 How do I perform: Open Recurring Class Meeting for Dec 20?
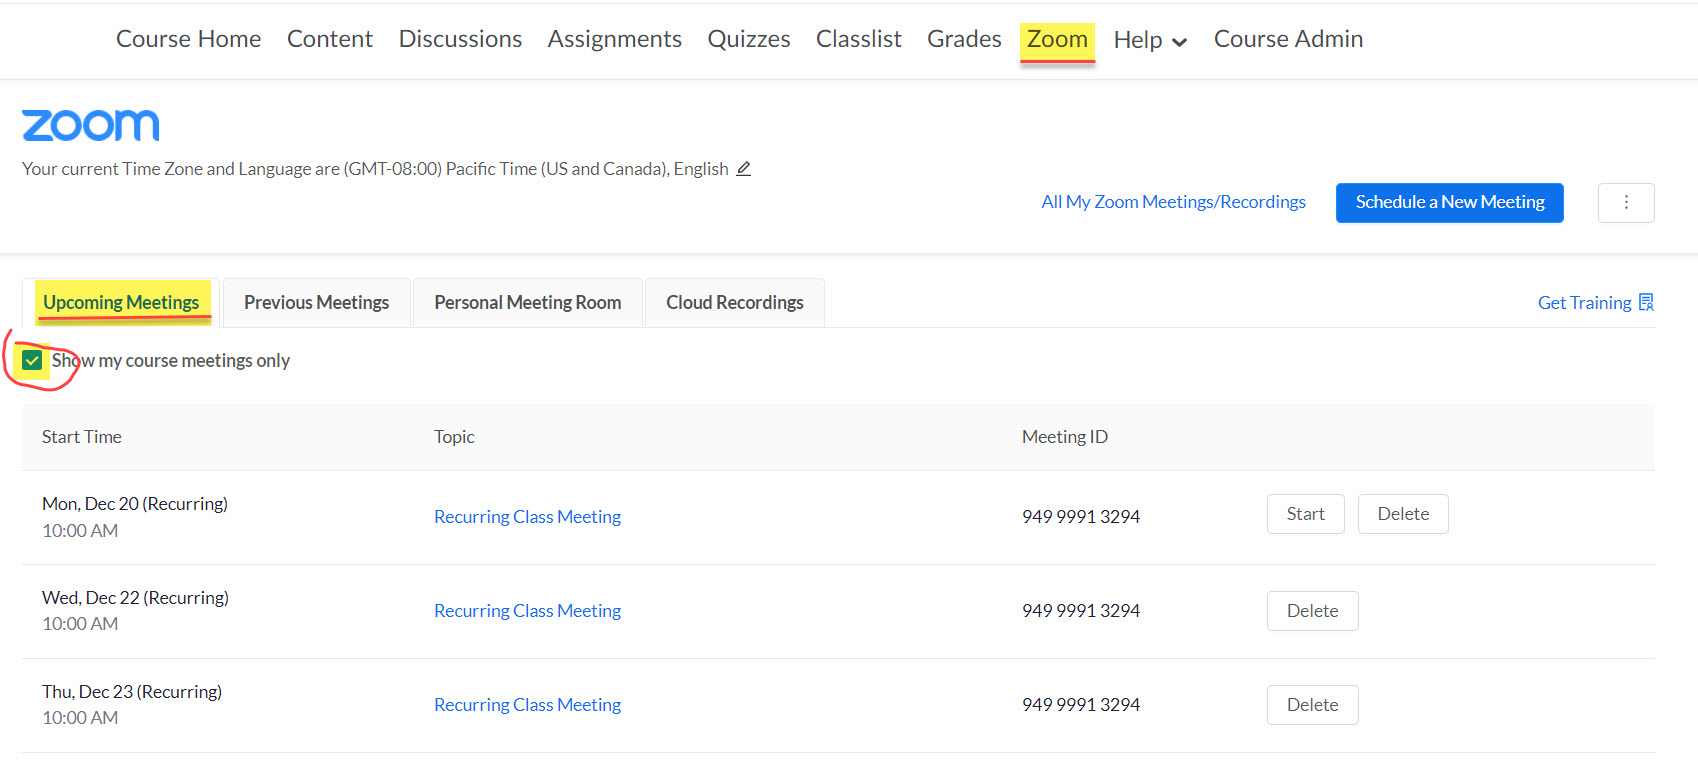[527, 517]
